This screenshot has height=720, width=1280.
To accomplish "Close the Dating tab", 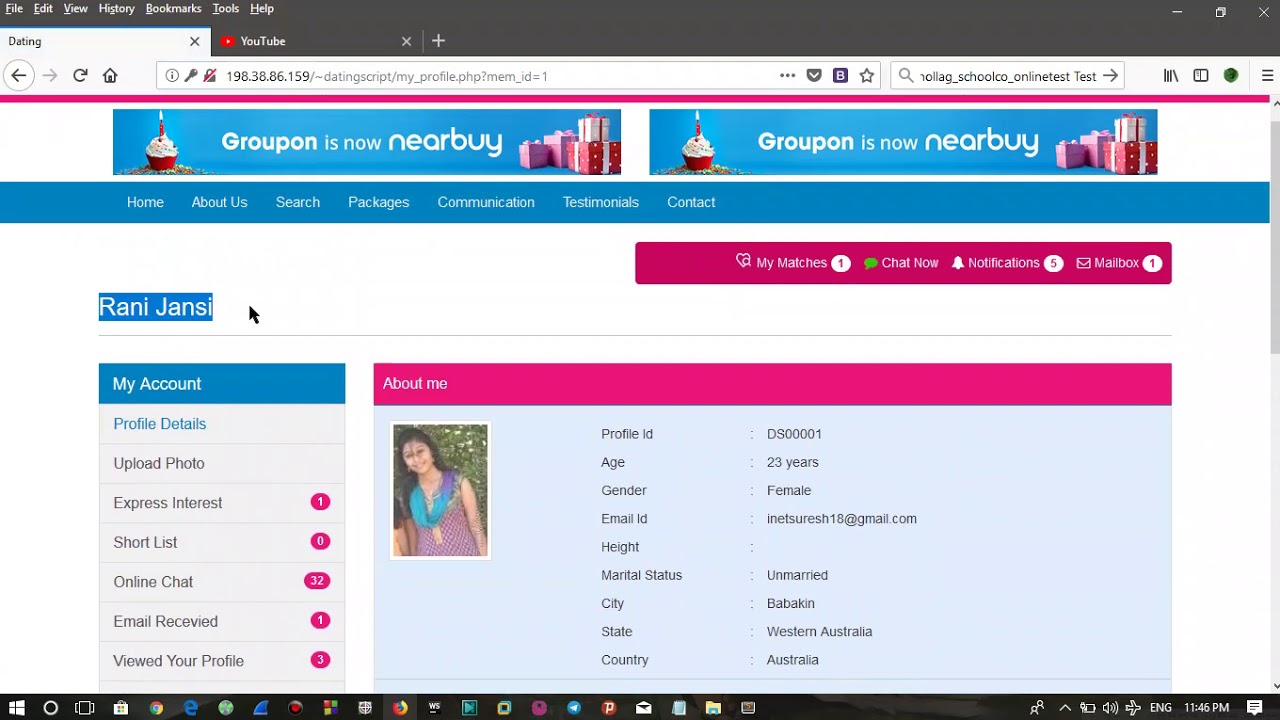I will [x=194, y=41].
